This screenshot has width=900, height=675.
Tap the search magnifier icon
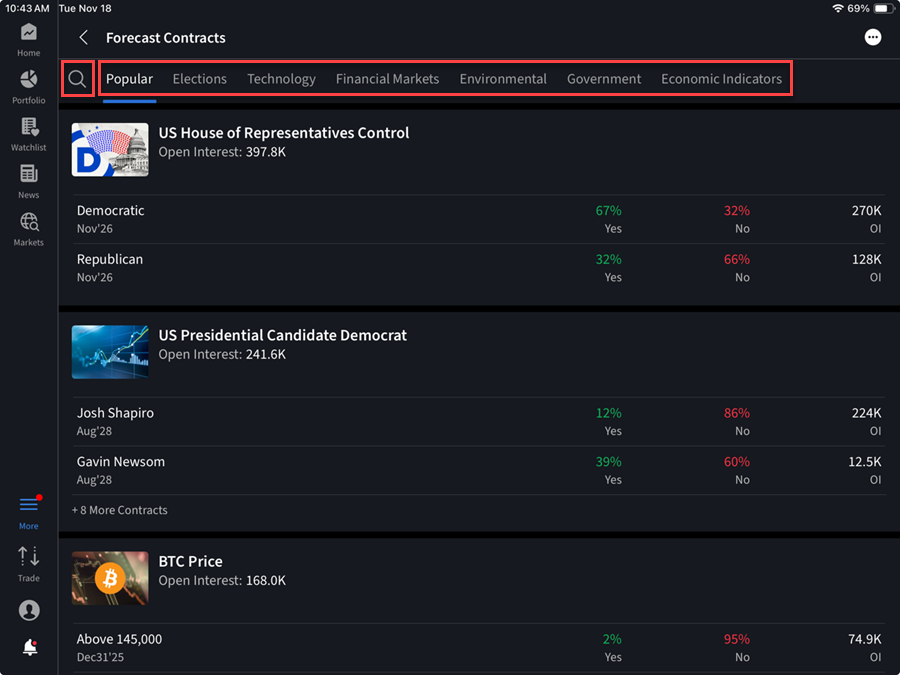coord(76,77)
